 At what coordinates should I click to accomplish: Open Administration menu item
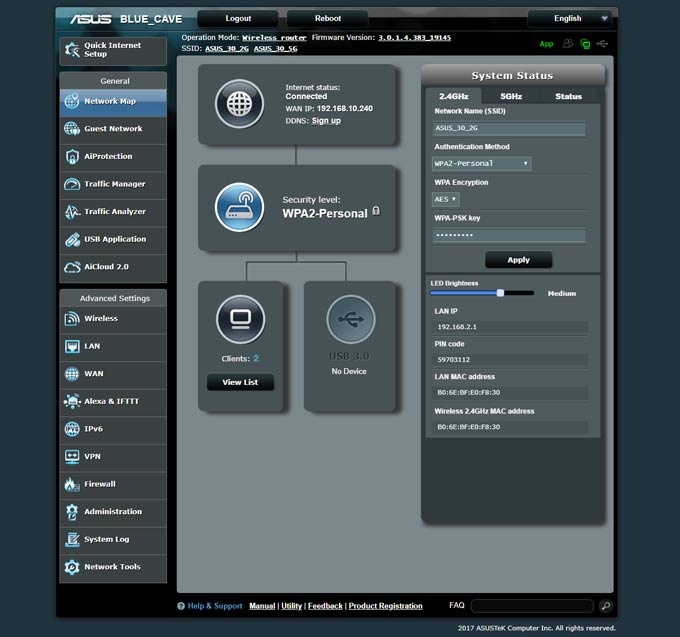(113, 512)
